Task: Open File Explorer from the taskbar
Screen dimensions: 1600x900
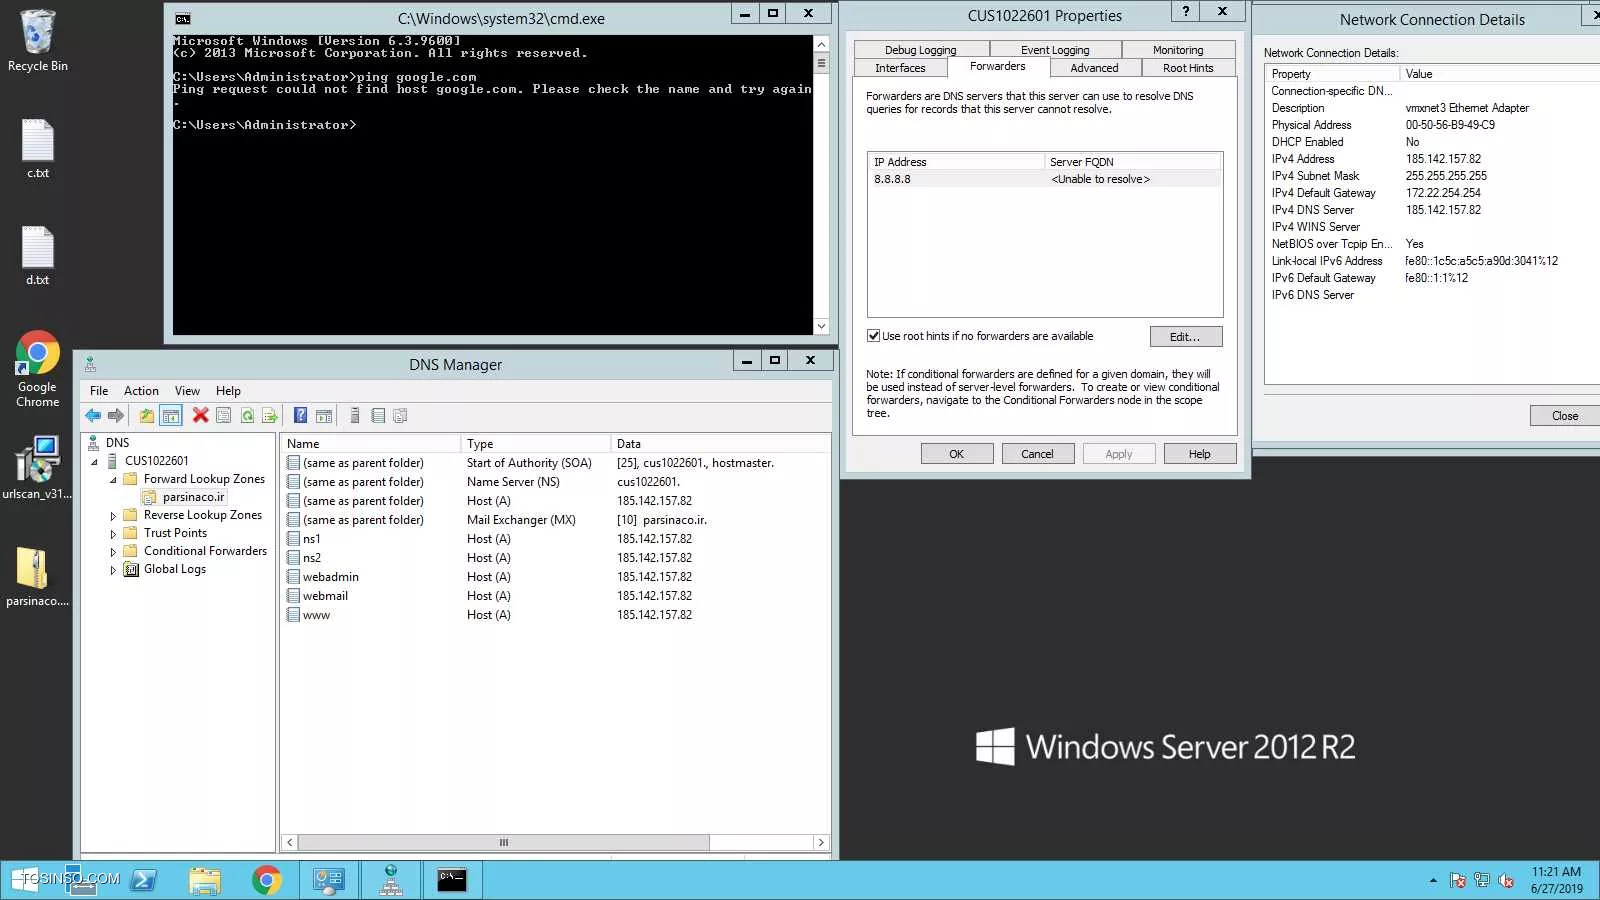Action: coord(205,880)
